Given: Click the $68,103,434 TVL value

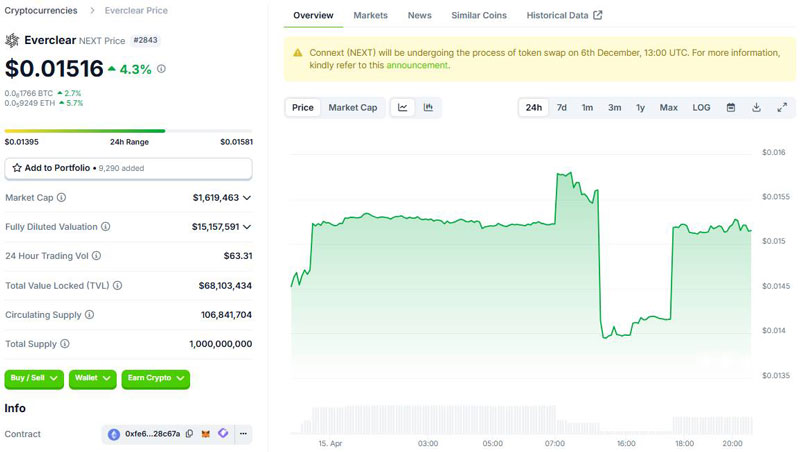Looking at the screenshot, I should [225, 286].
